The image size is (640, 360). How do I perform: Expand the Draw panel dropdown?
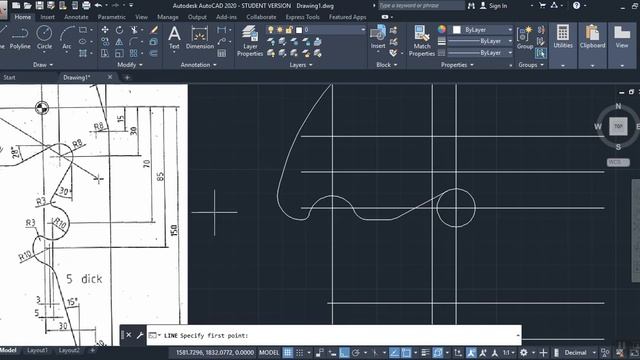click(43, 65)
